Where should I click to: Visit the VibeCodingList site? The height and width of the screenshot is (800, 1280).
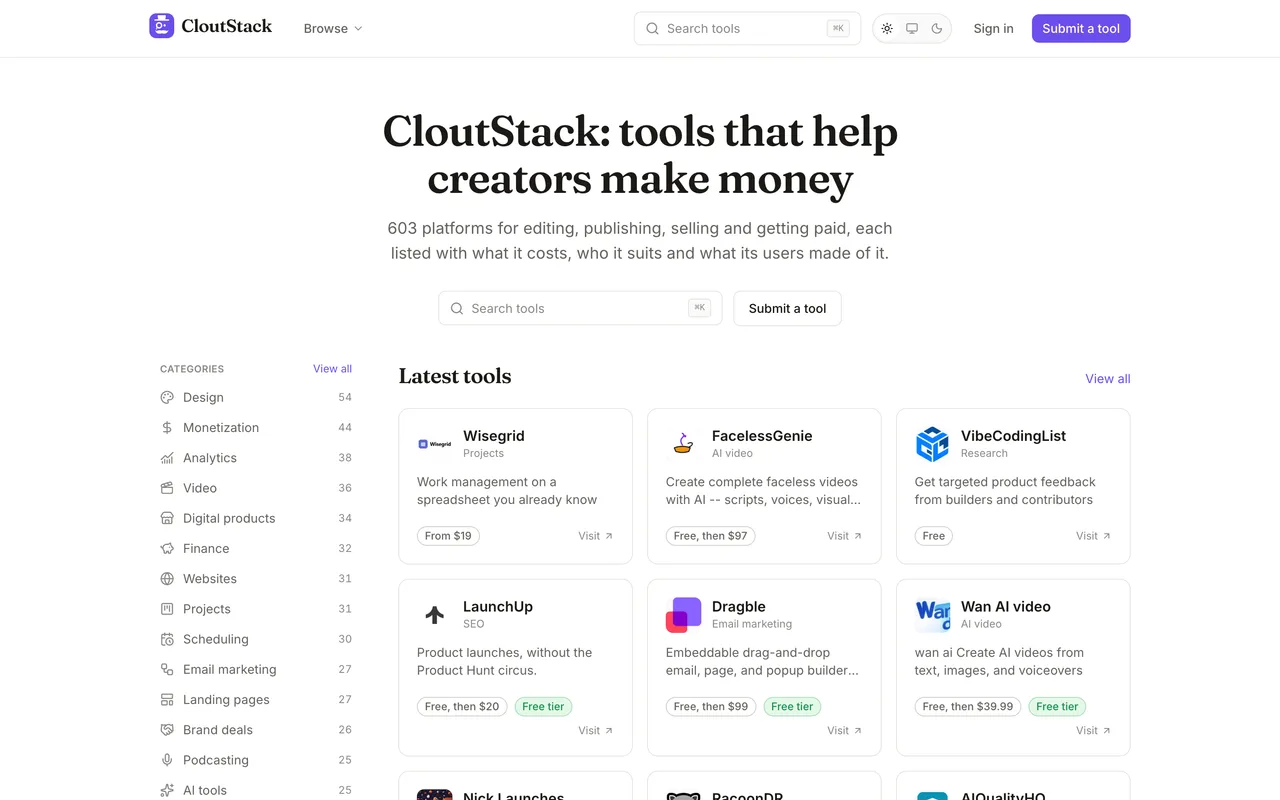click(1094, 536)
